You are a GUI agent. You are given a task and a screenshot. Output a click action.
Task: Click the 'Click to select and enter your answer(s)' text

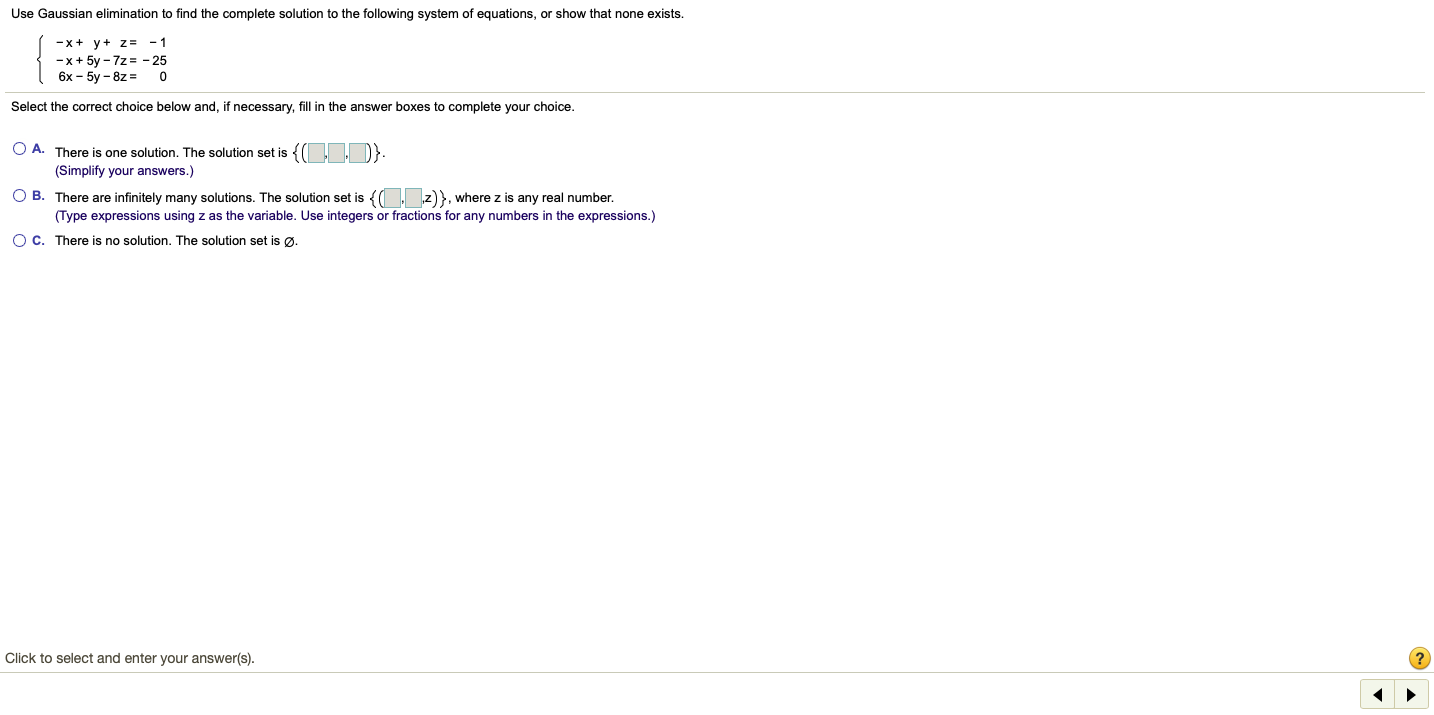coord(130,658)
